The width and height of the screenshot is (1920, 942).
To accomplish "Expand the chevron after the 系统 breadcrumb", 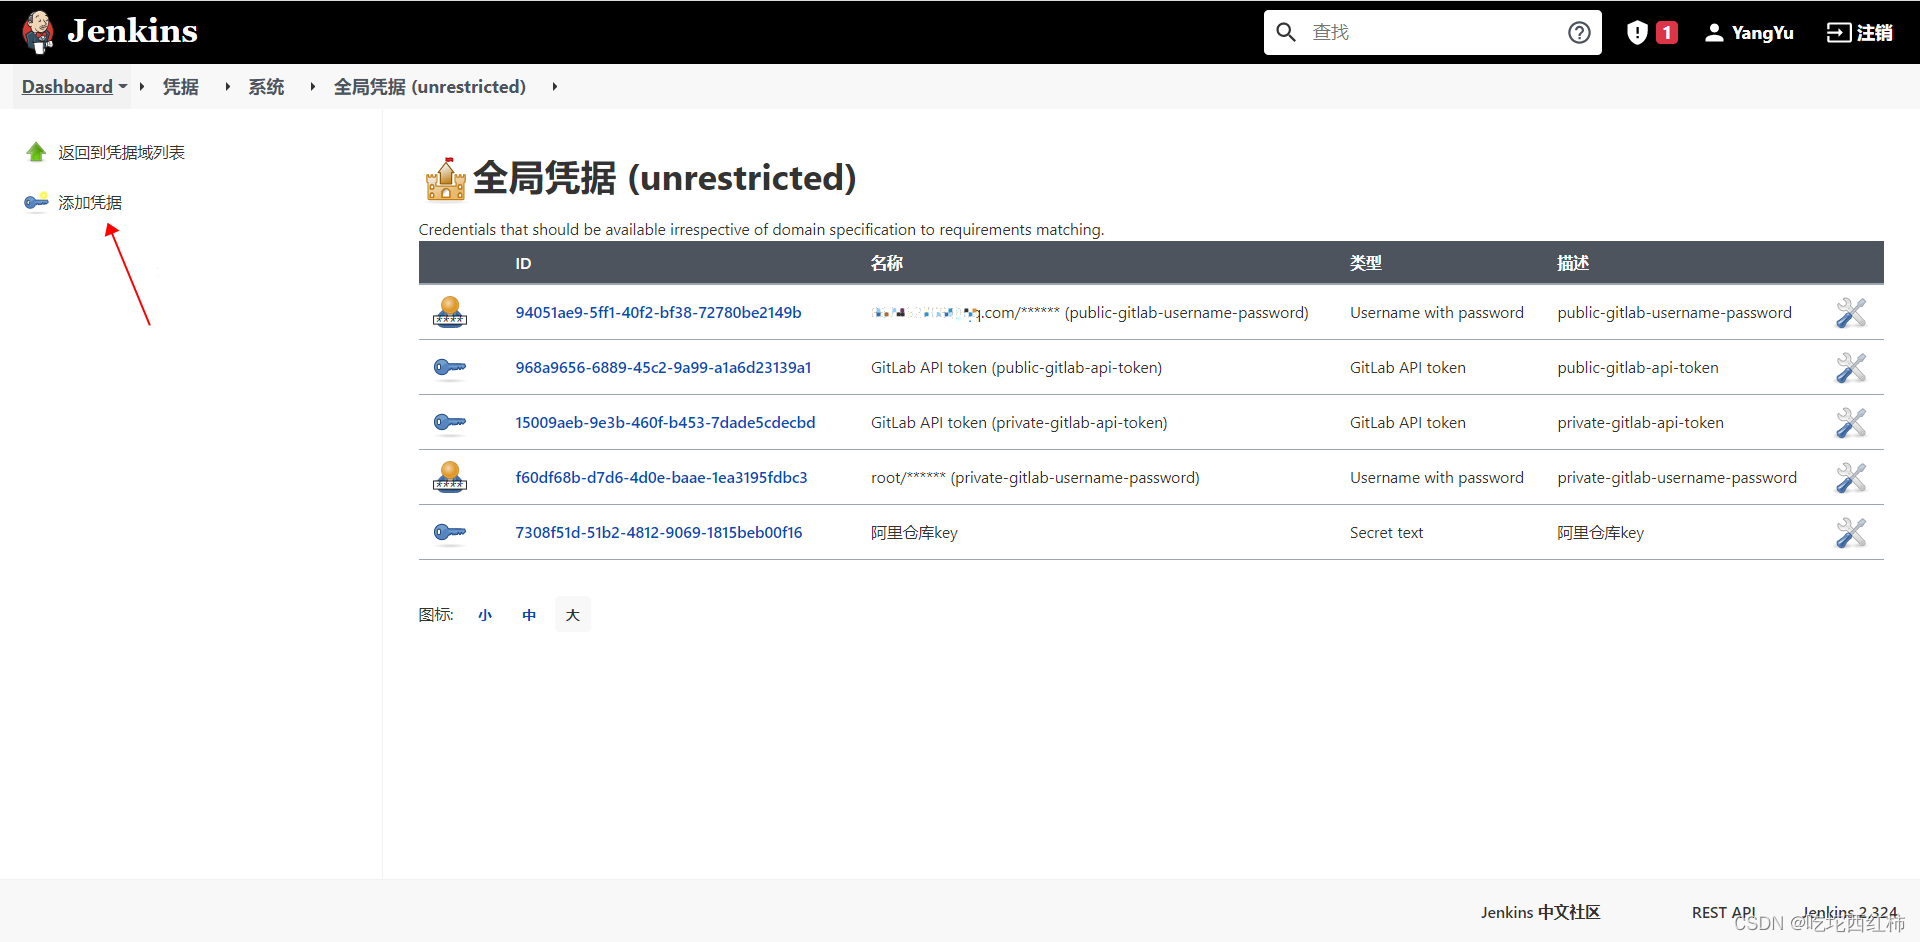I will [x=313, y=87].
